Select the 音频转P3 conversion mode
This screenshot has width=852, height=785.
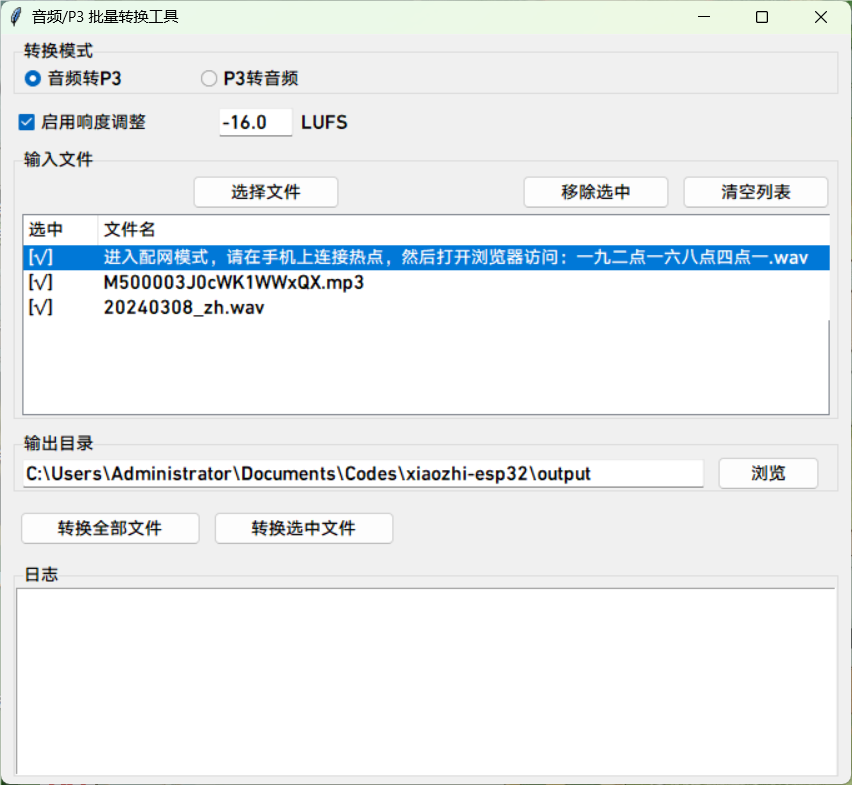[x=33, y=78]
